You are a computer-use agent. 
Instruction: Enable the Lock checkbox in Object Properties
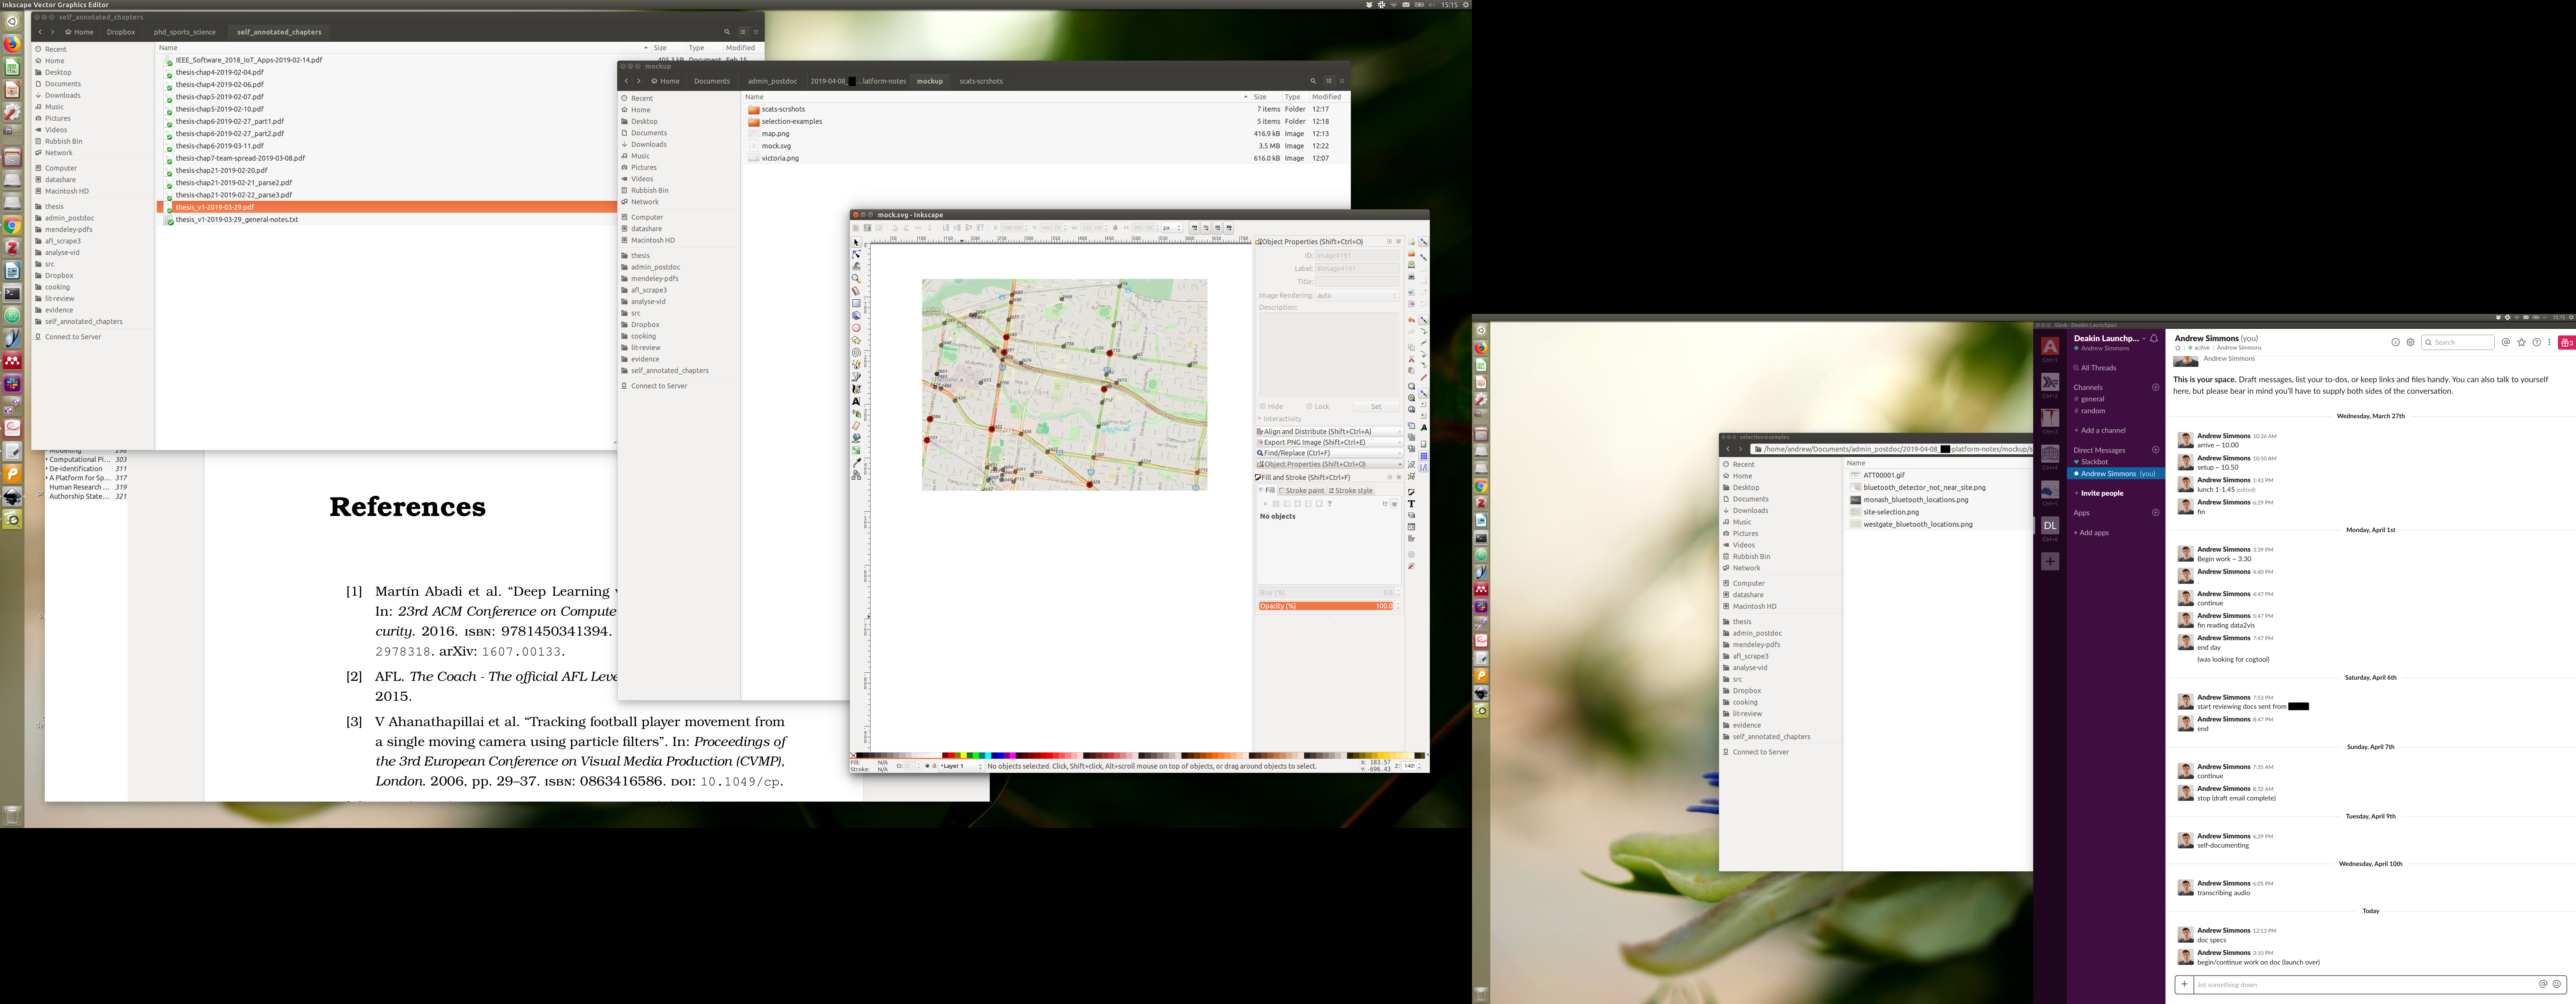[1309, 406]
